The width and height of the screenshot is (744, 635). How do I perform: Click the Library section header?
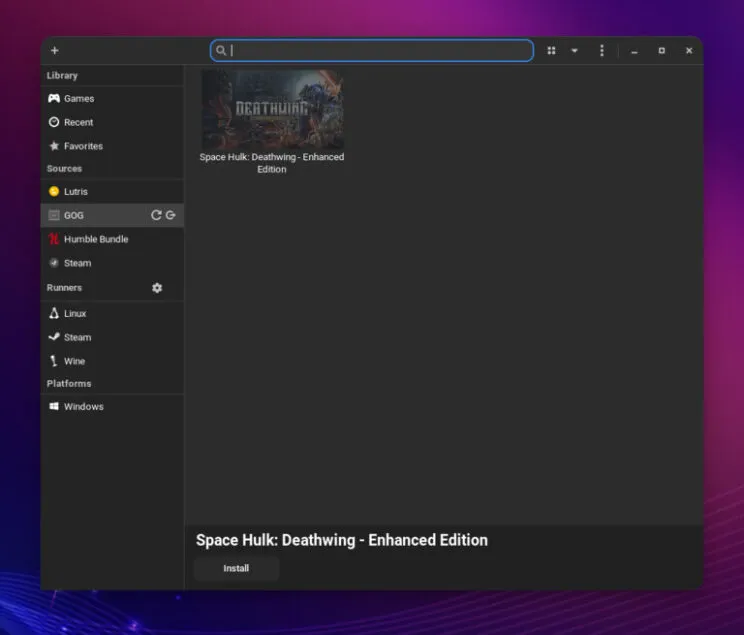(62, 75)
